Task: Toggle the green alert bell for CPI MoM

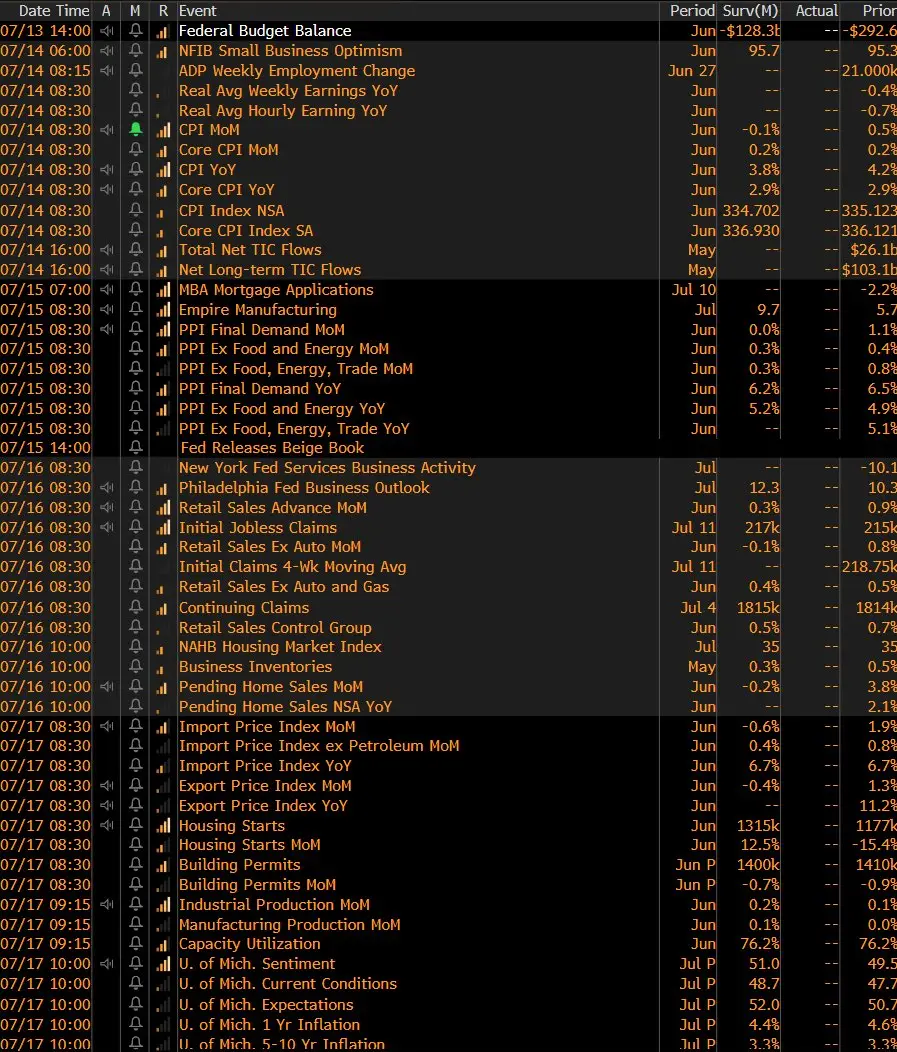Action: tap(136, 129)
